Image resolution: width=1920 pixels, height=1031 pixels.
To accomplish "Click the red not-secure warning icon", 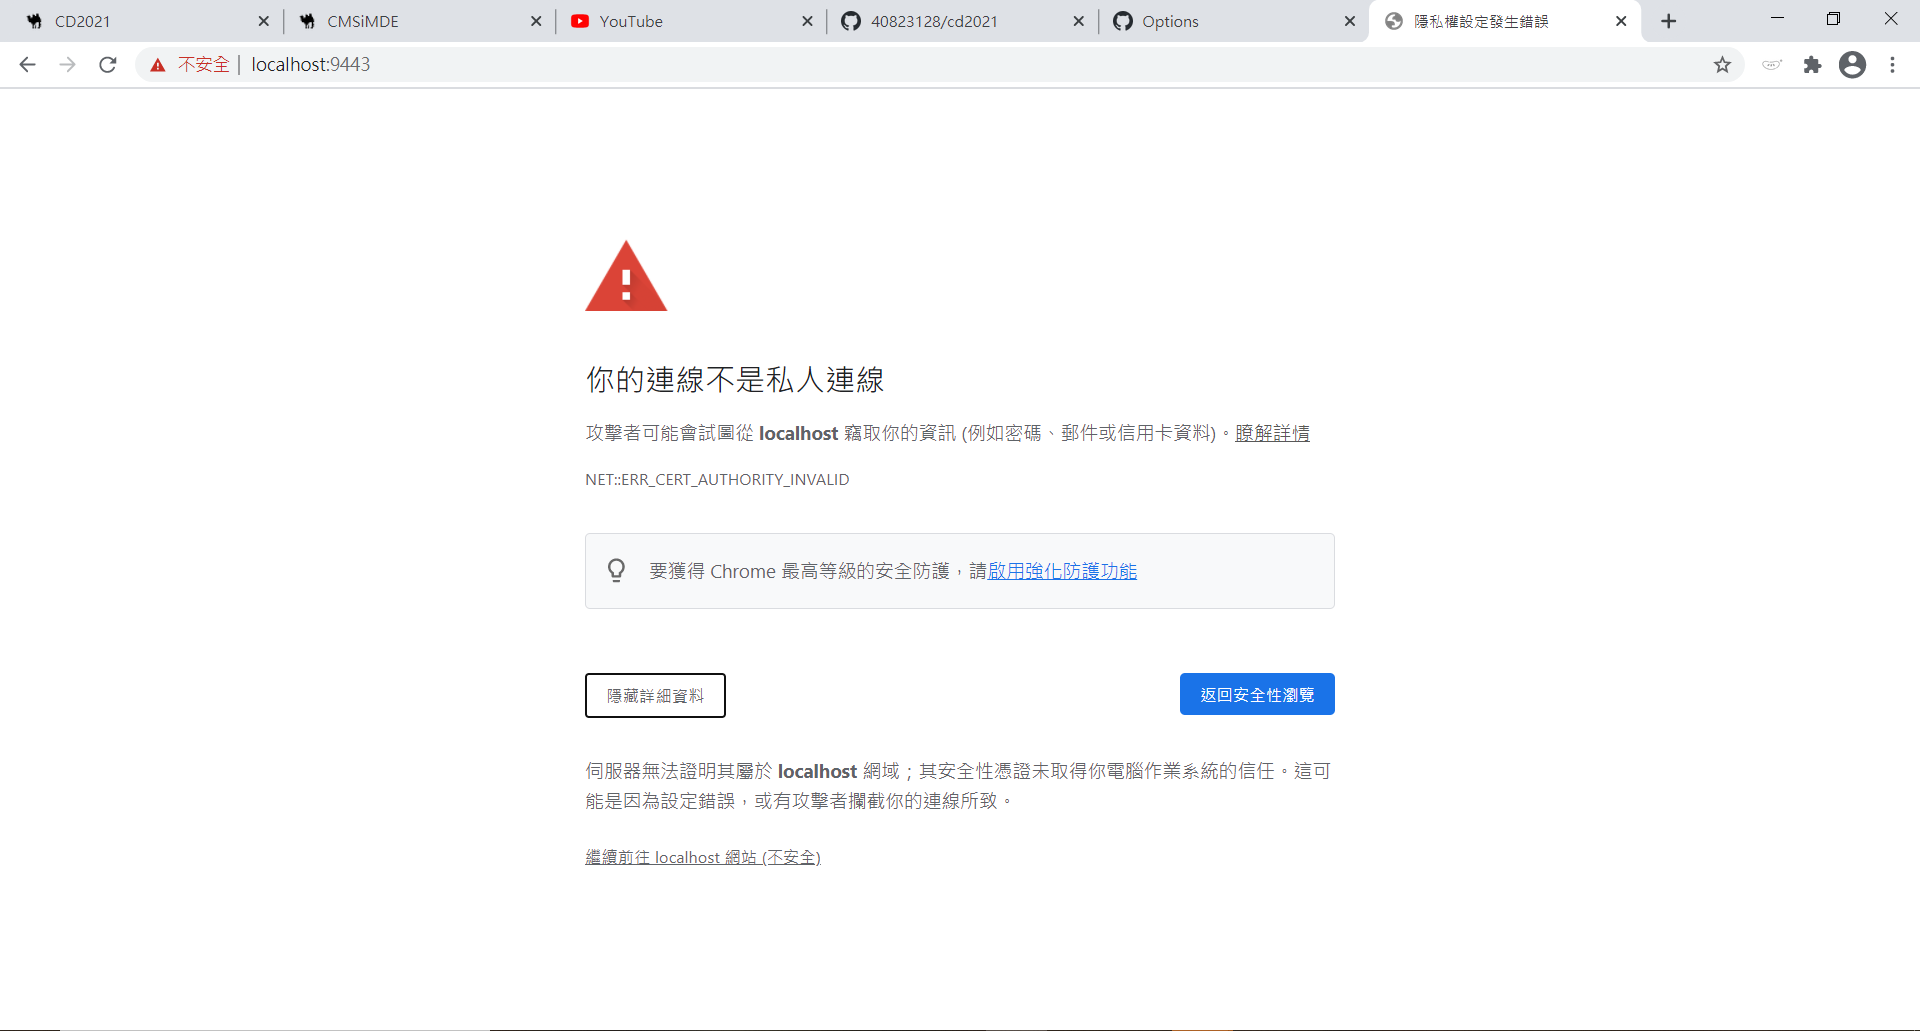I will click(x=158, y=65).
